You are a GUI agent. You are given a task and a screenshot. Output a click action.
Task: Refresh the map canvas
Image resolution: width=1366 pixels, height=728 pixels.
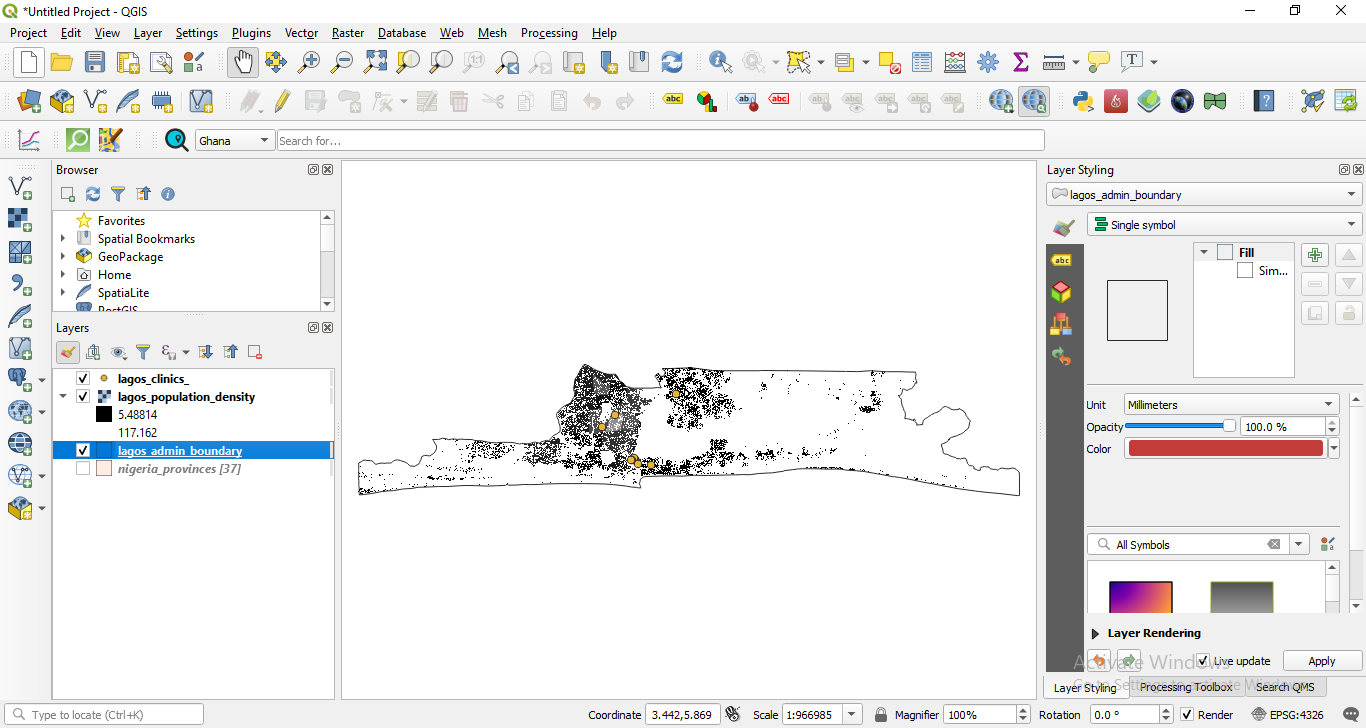pyautogui.click(x=672, y=62)
